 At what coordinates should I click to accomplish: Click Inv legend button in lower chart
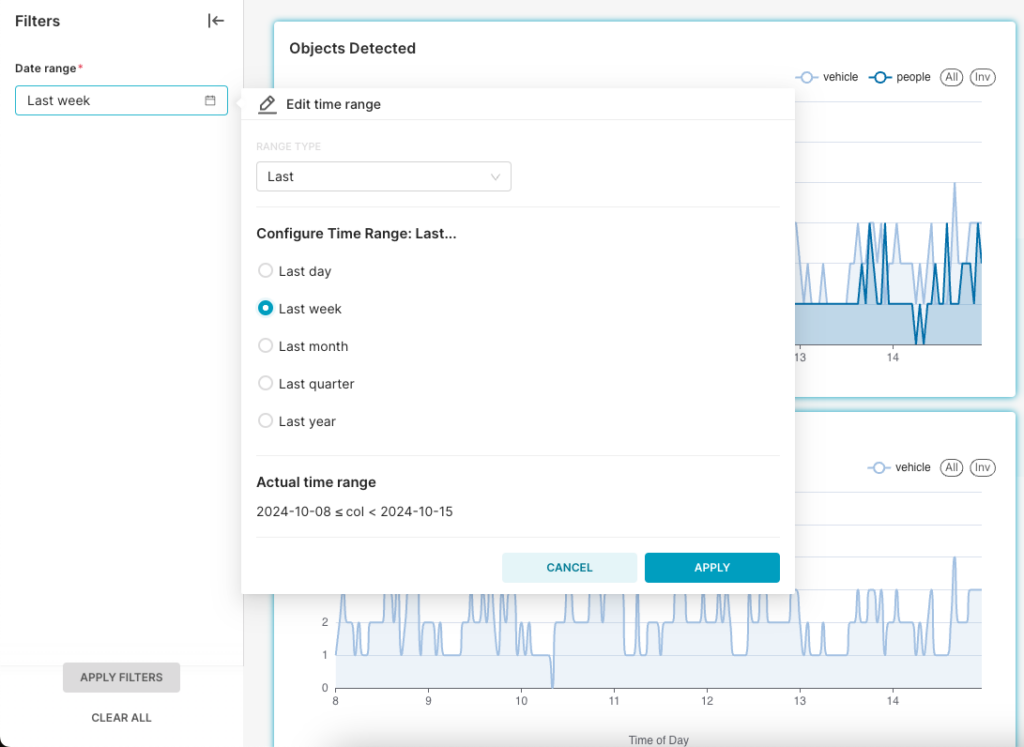click(x=983, y=468)
